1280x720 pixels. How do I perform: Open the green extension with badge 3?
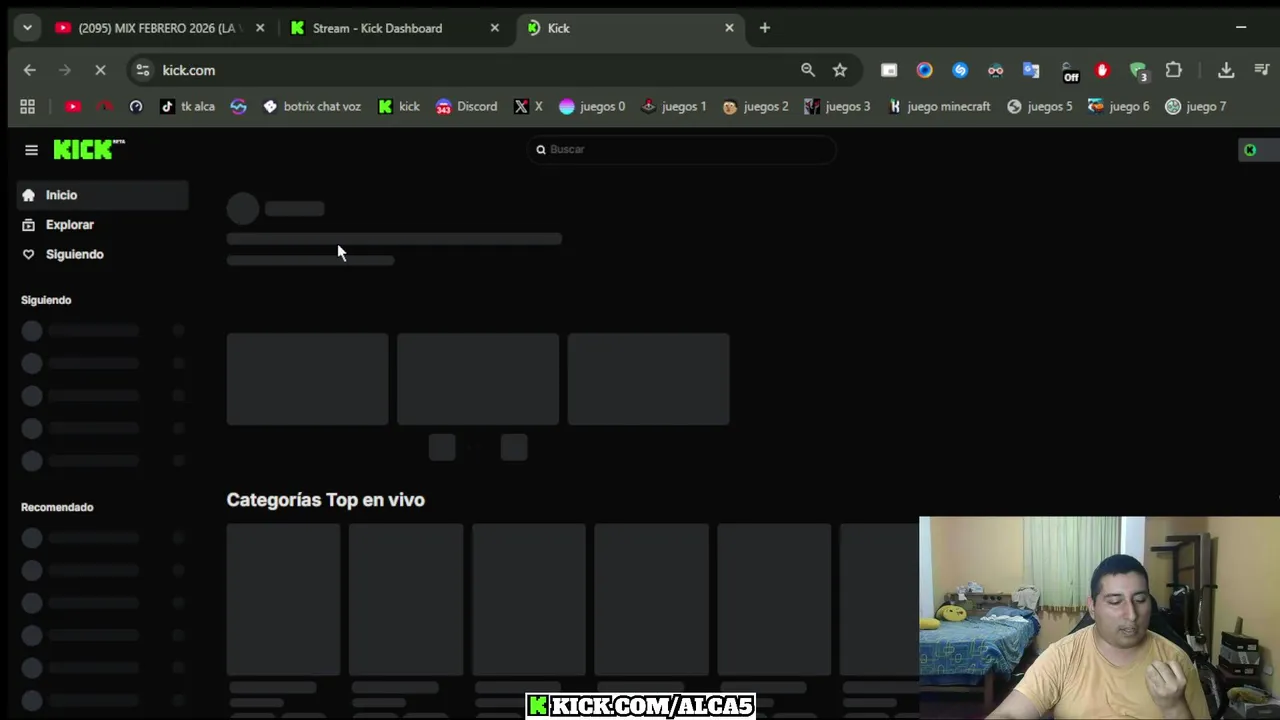coord(1138,71)
